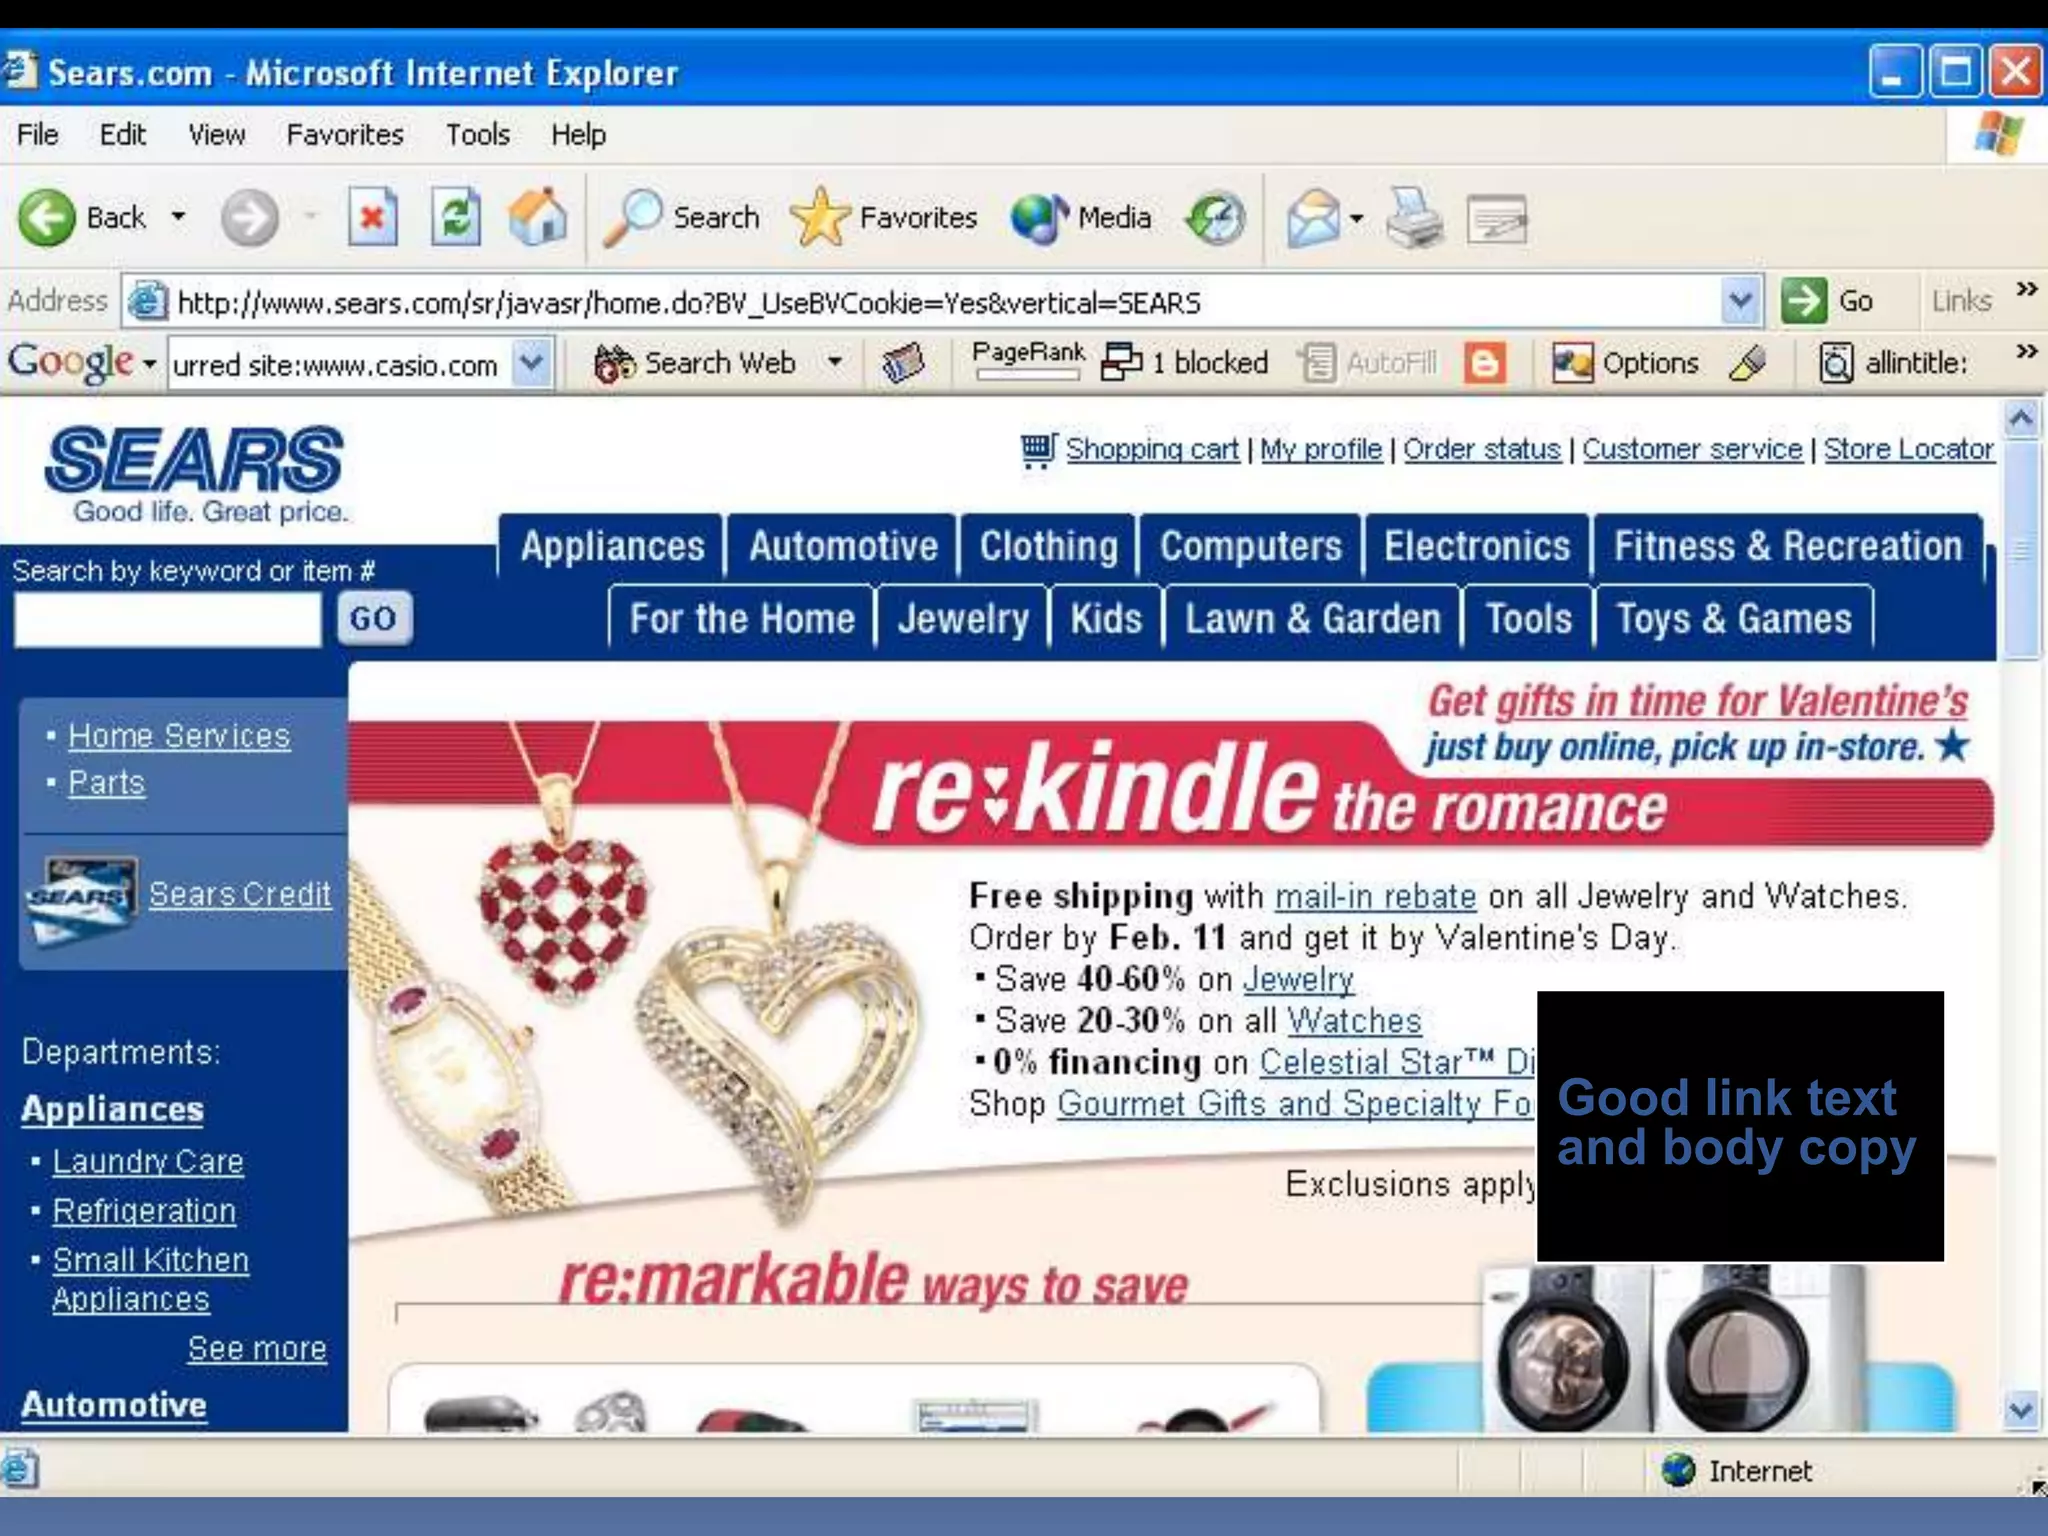
Task: Select the Lawn & Garden tab
Action: pos(1313,620)
